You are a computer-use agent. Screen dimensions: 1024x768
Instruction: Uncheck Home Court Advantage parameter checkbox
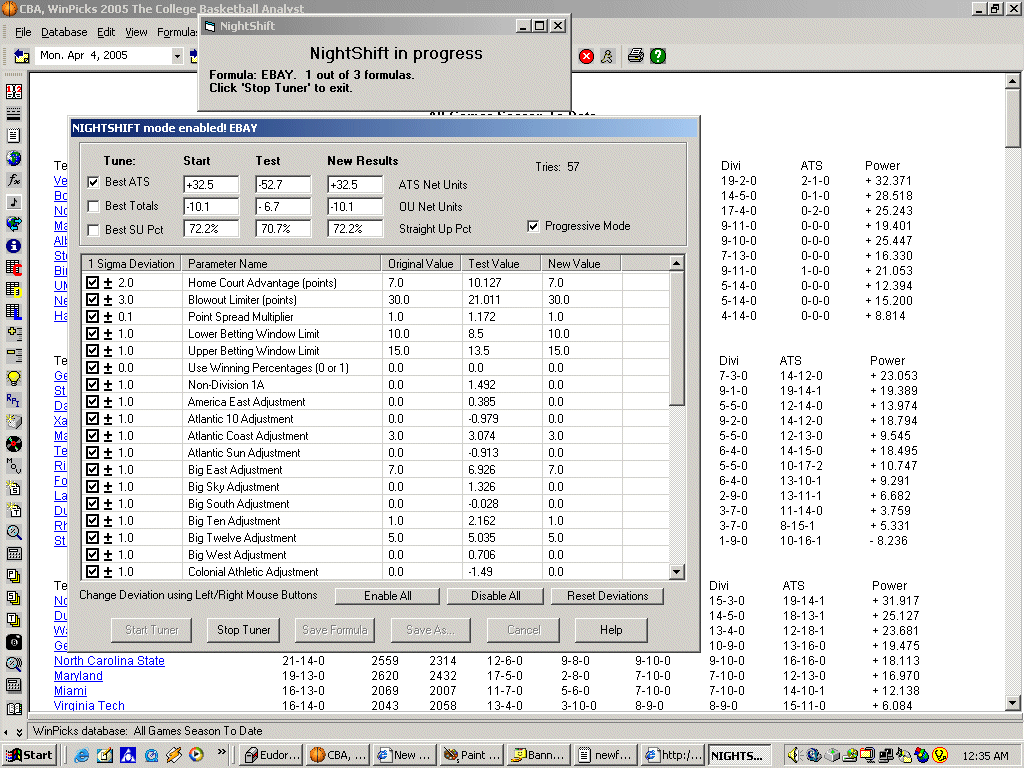click(92, 283)
